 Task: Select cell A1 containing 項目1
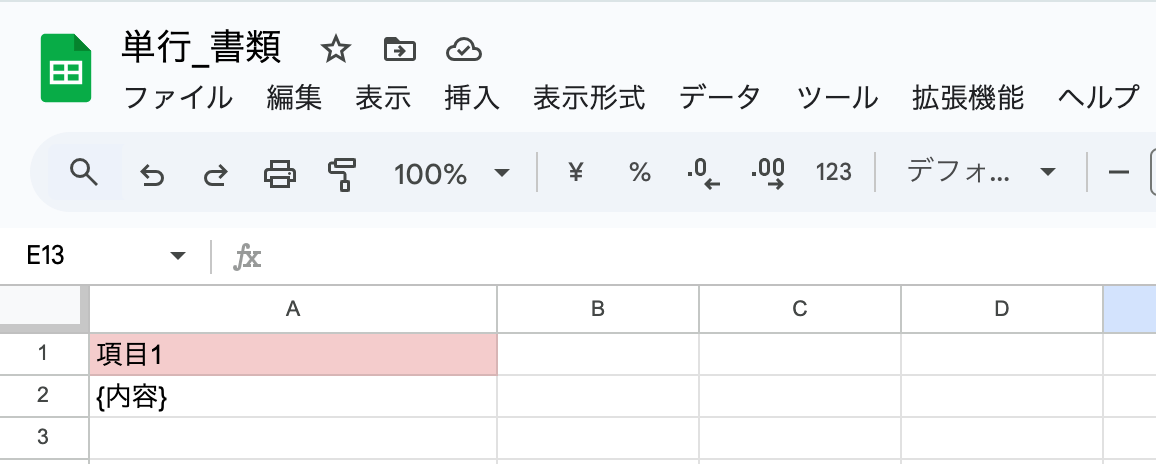[x=293, y=355]
